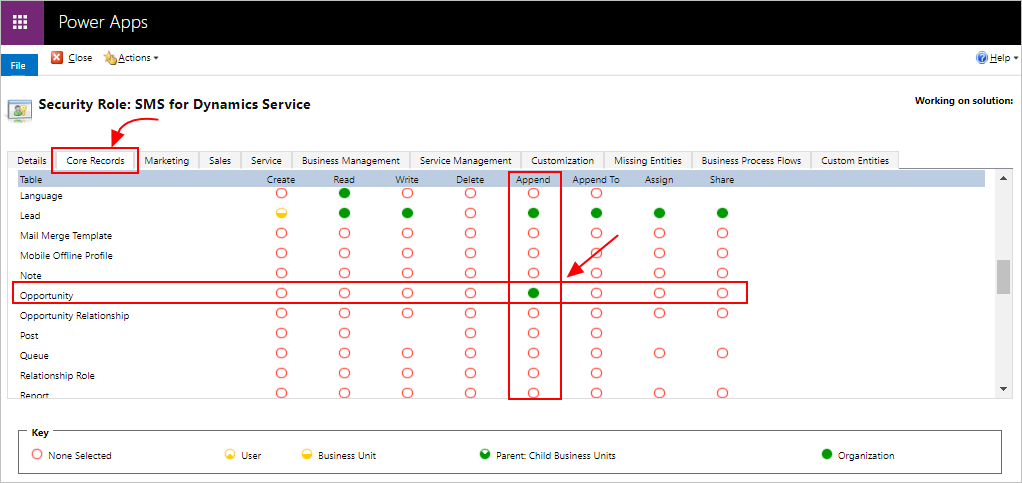Click the Share column header

(722, 180)
